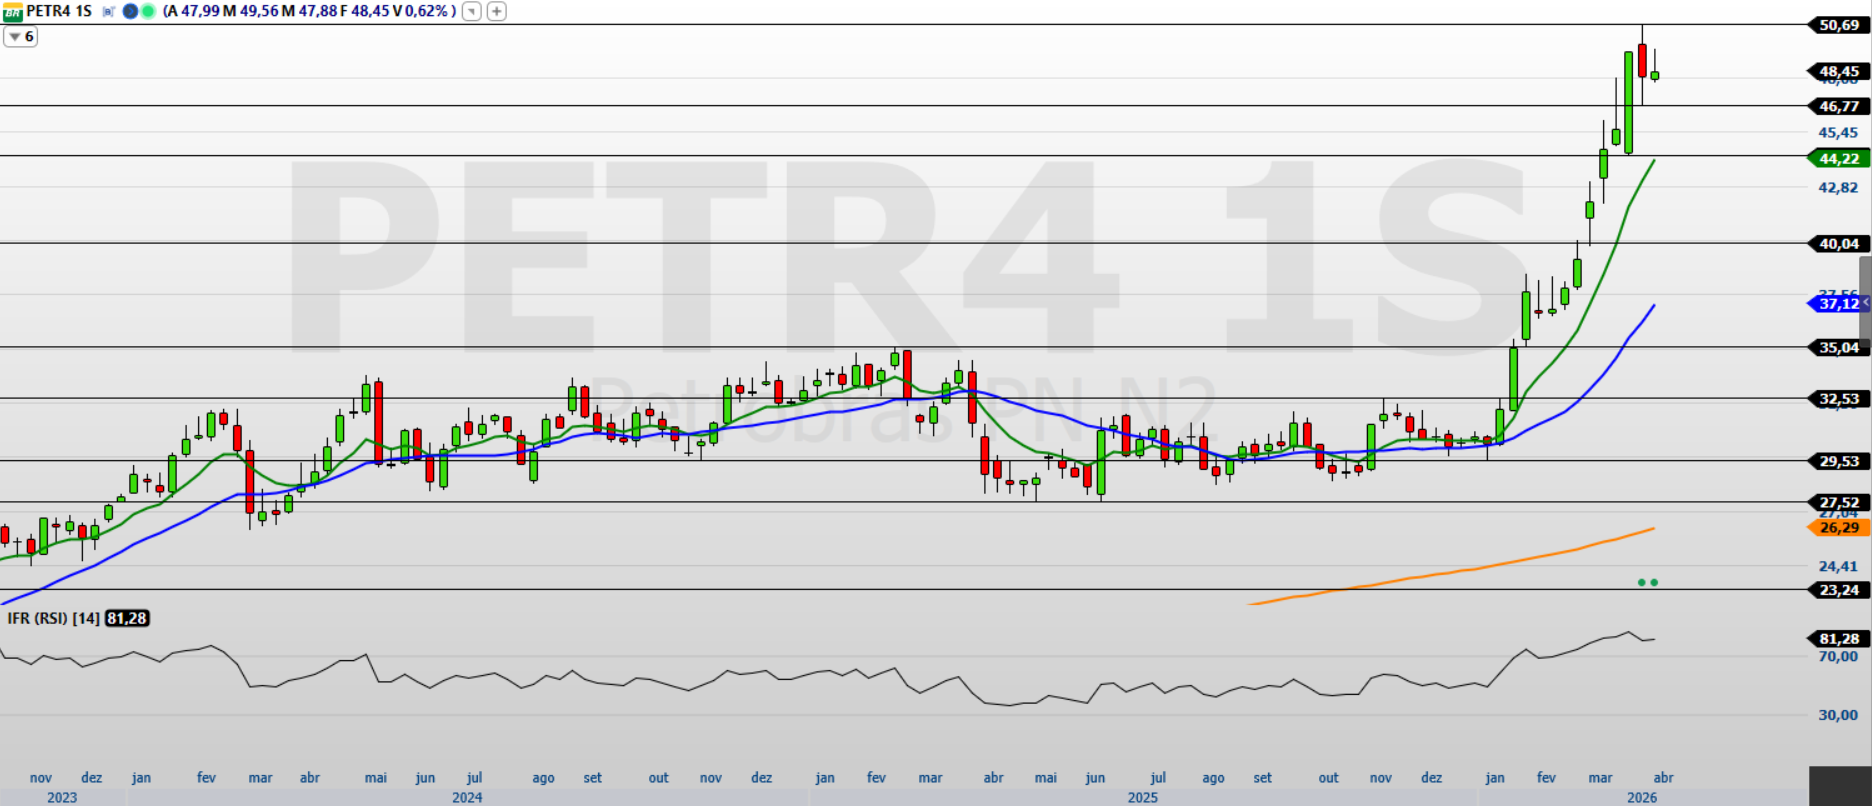
Task: Select the blue moving average tag 37,12
Action: (x=1838, y=303)
